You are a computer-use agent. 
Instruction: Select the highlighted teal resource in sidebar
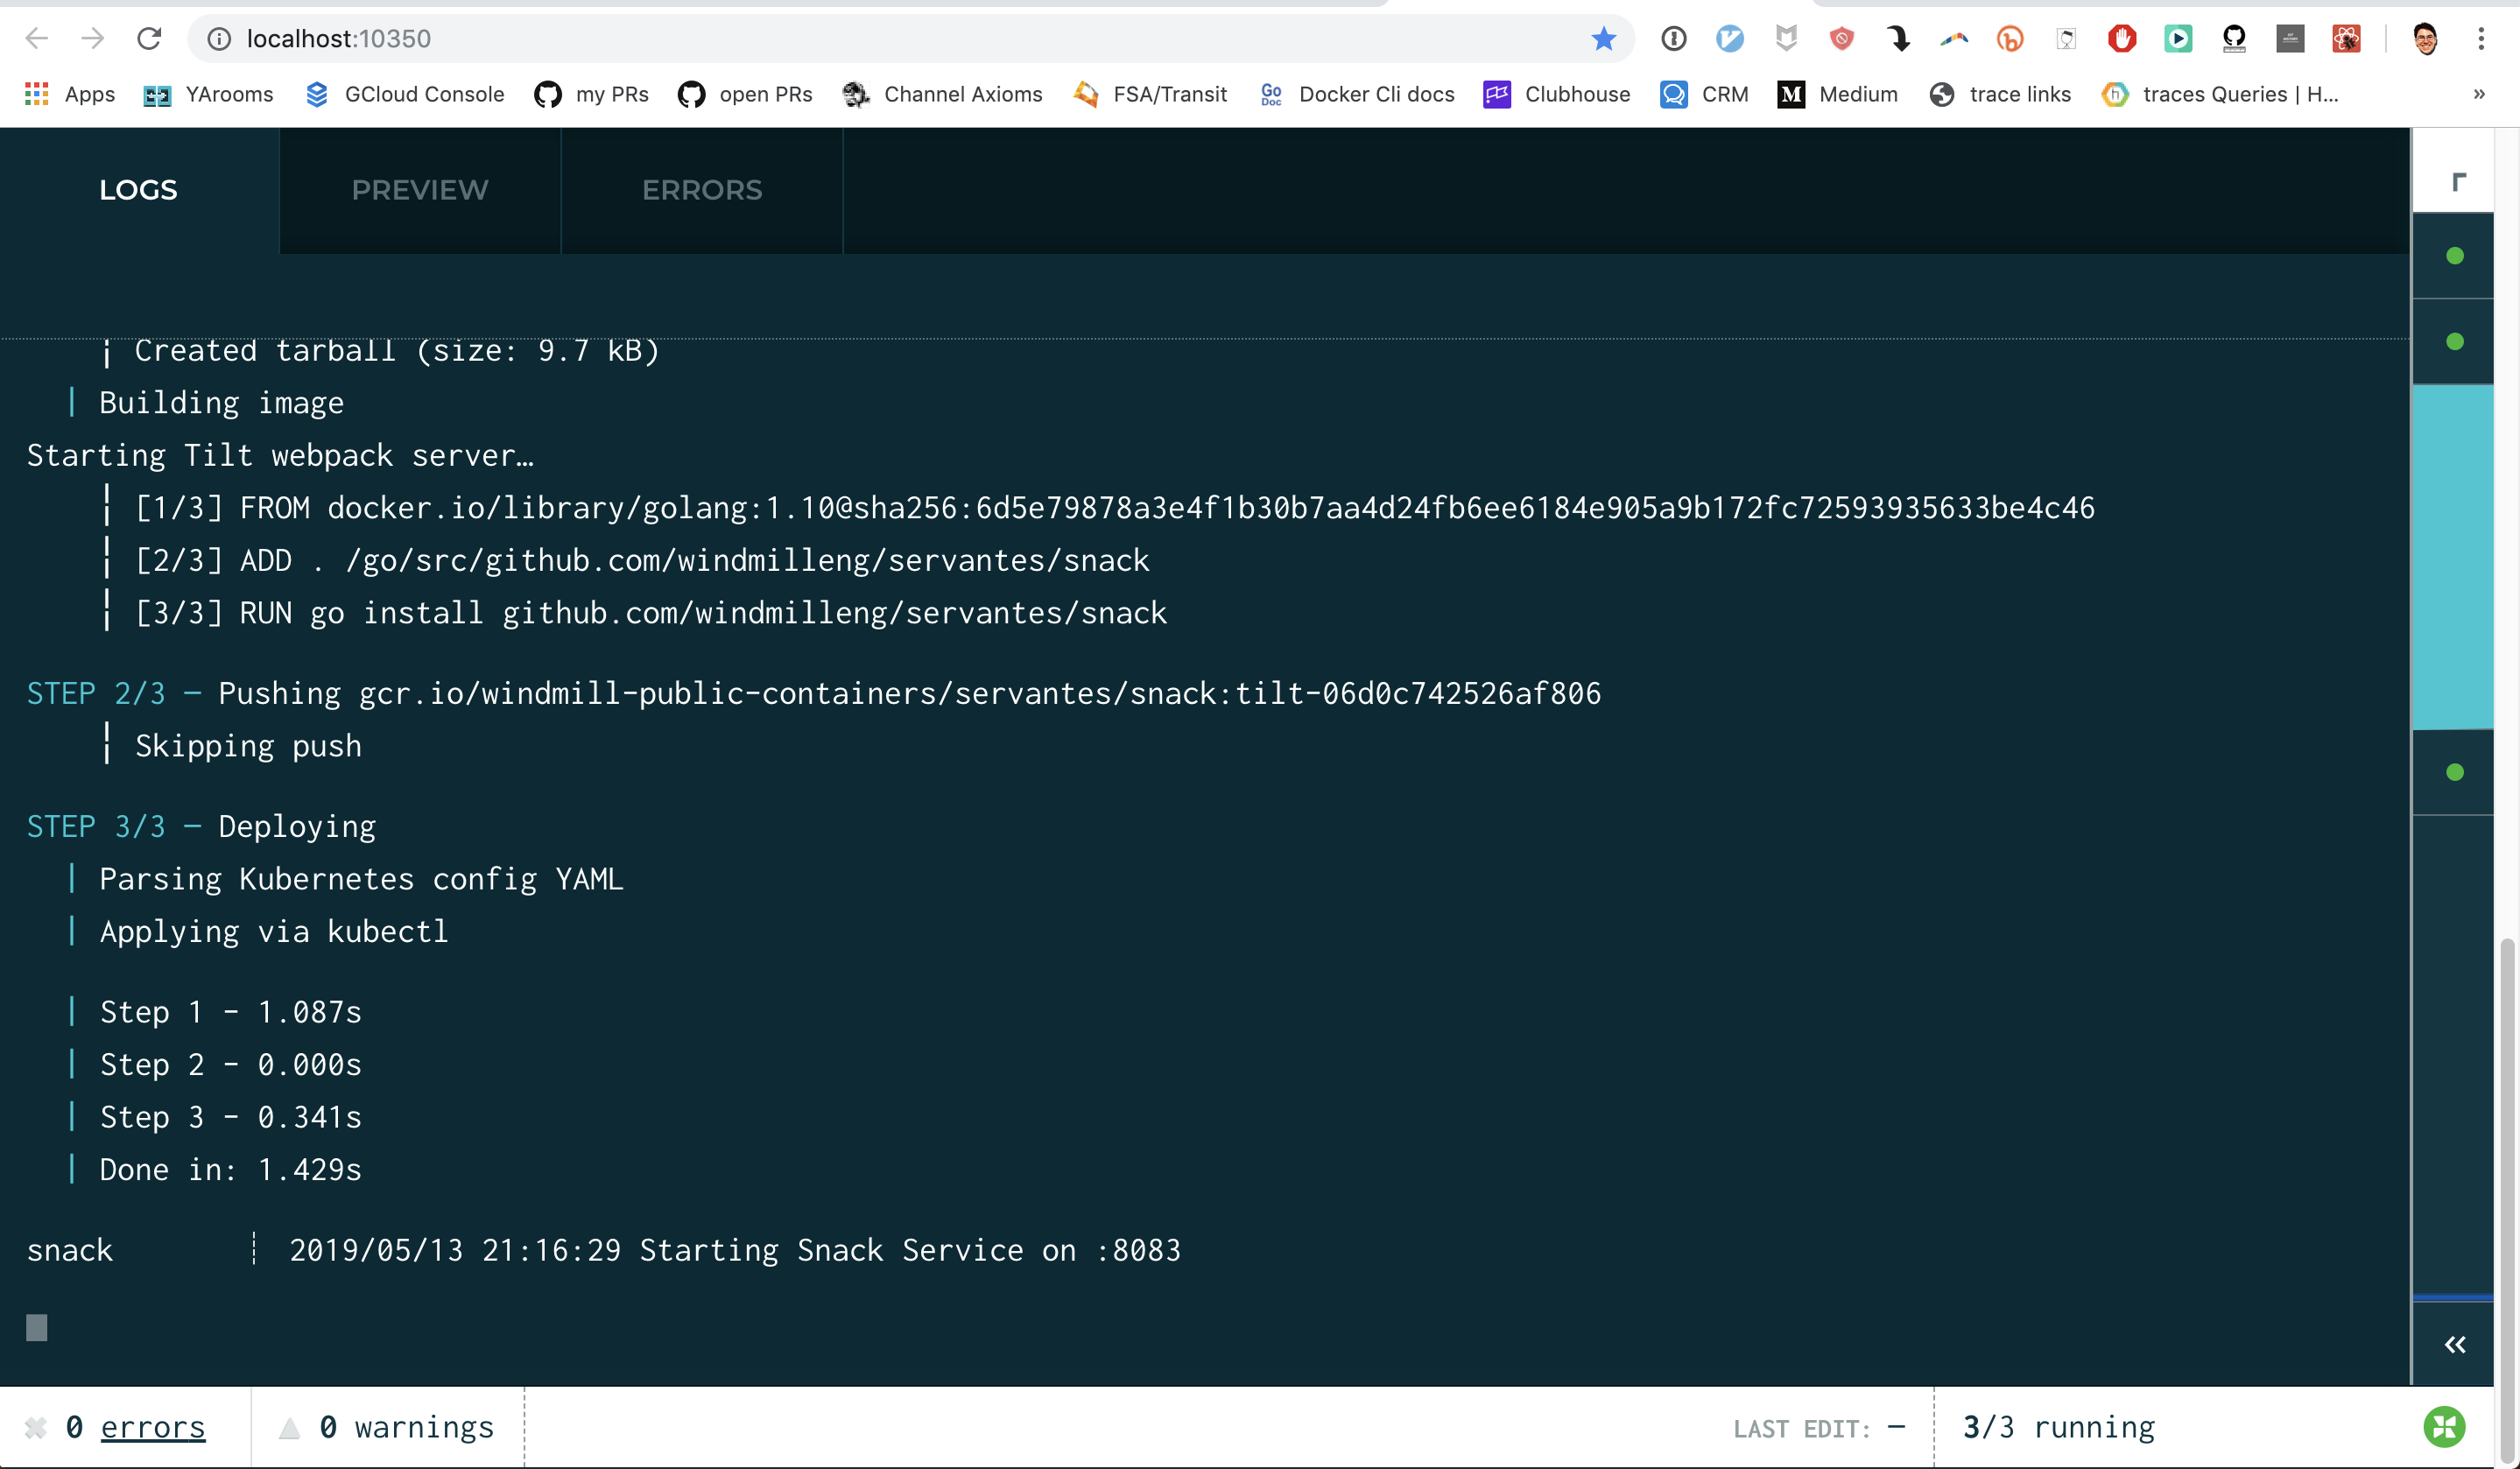(x=2454, y=557)
